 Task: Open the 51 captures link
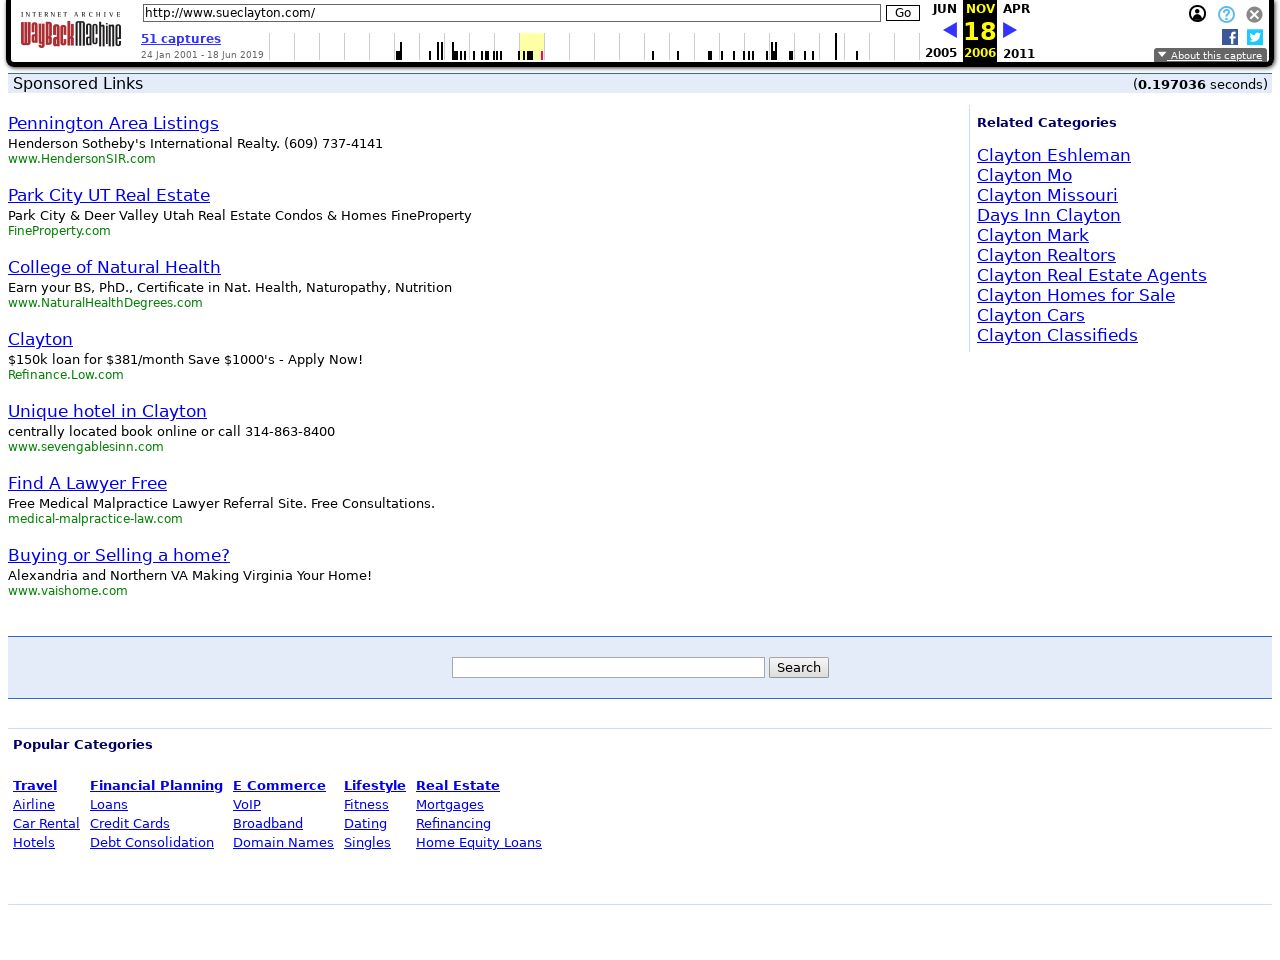coord(181,38)
